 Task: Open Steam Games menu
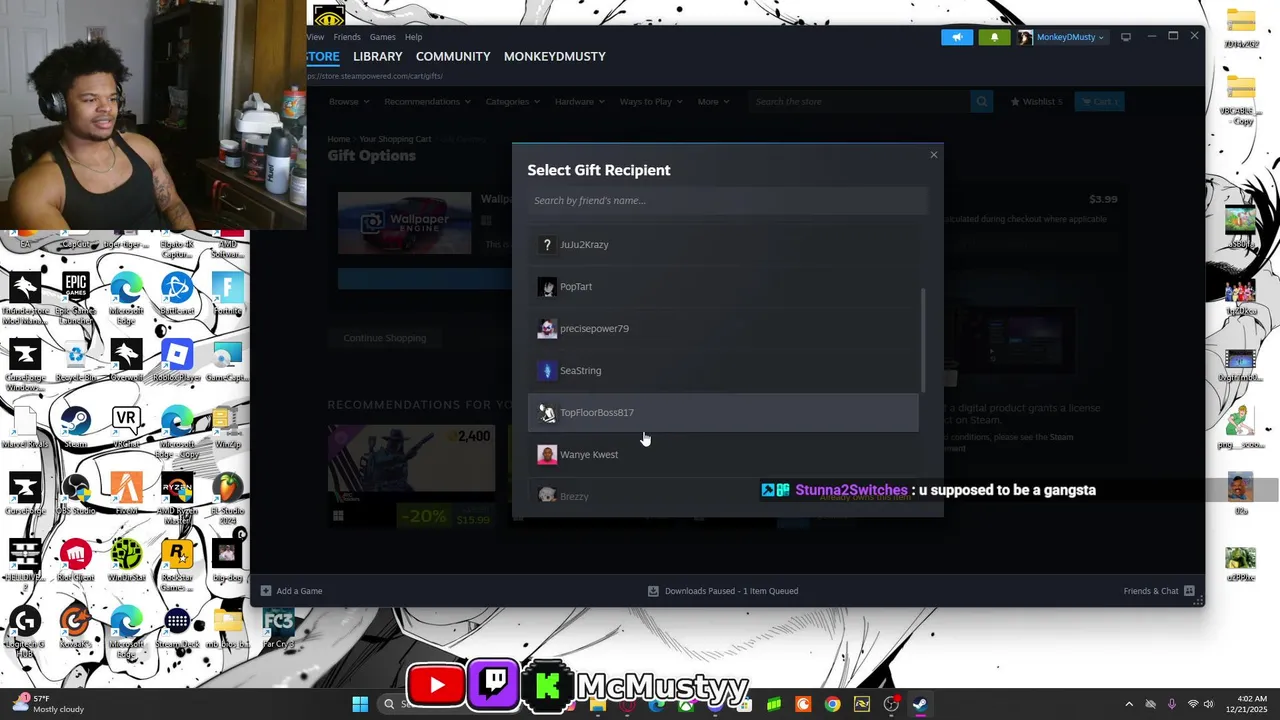pyautogui.click(x=382, y=37)
